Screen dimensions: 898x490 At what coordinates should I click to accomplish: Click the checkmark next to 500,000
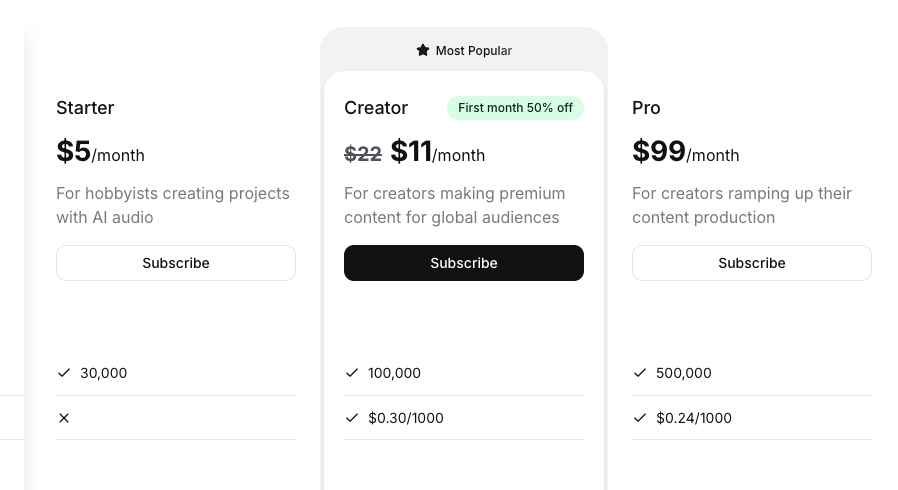[x=640, y=373]
